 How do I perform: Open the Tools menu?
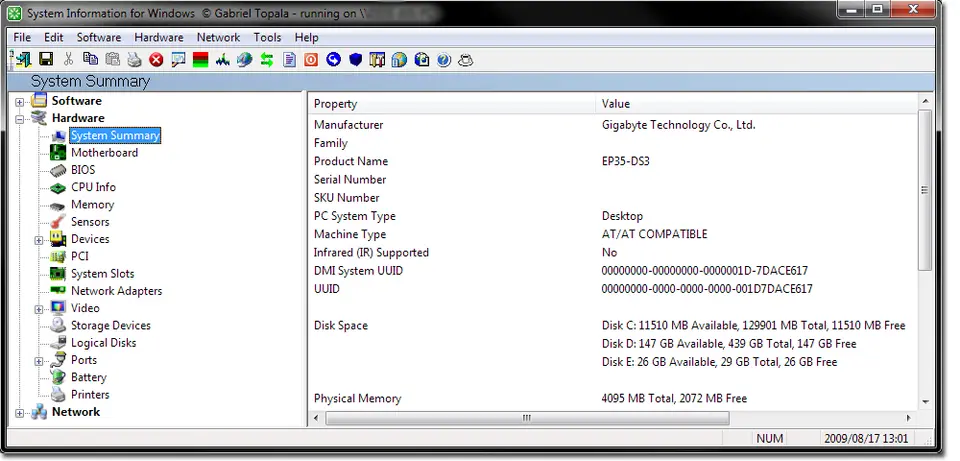(x=267, y=37)
